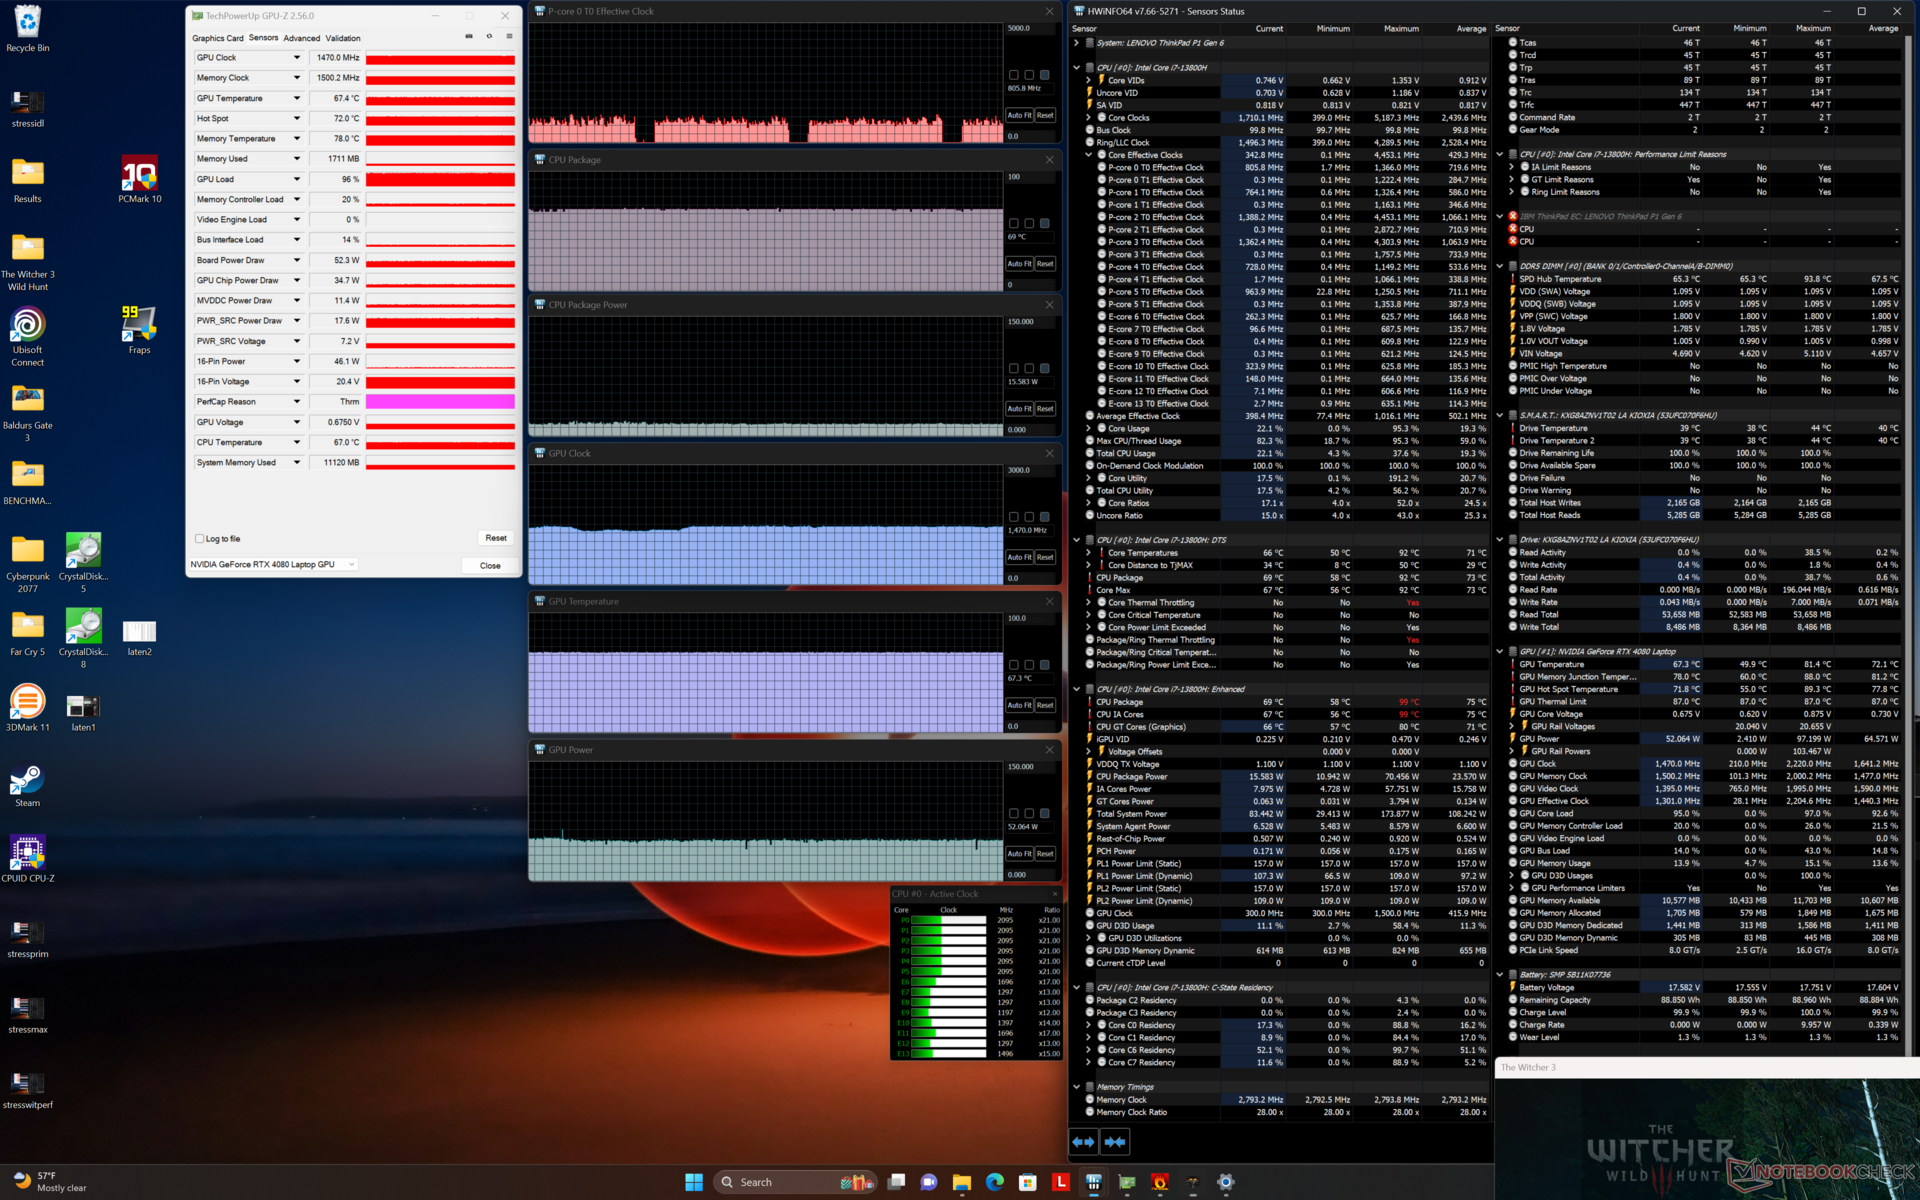Screen dimensions: 1920x1200
Task: Click the HWiNFO icon in the taskbar
Action: pyautogui.click(x=1094, y=1182)
